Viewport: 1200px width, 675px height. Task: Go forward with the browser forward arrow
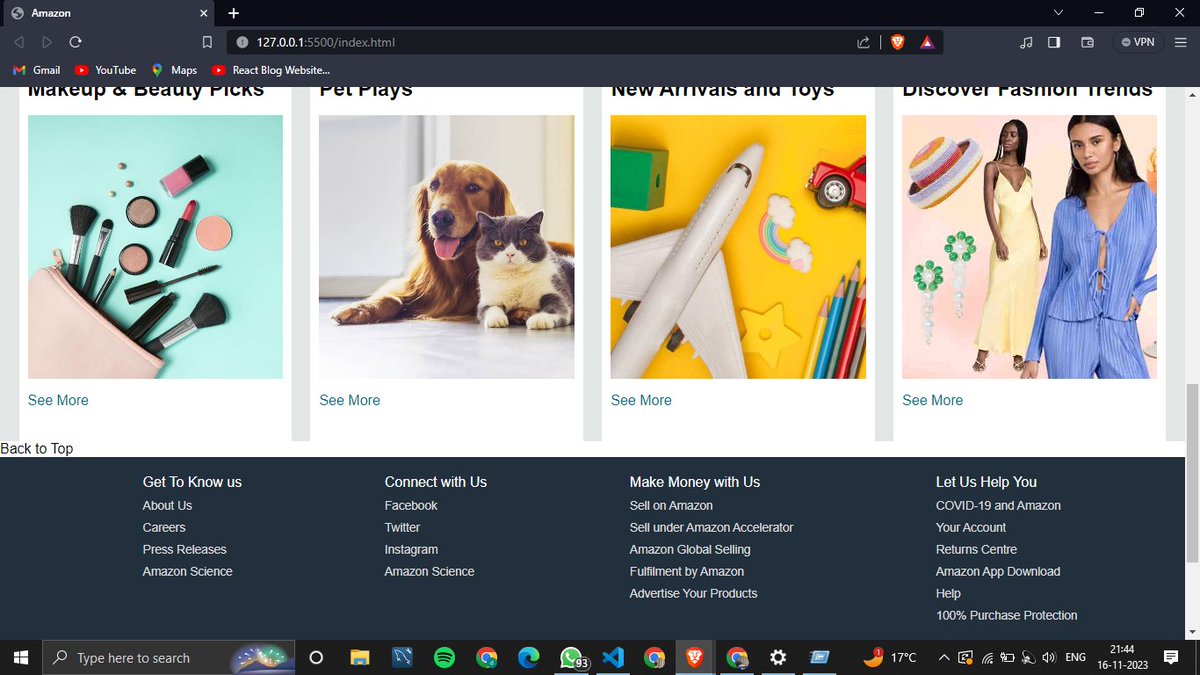click(47, 42)
